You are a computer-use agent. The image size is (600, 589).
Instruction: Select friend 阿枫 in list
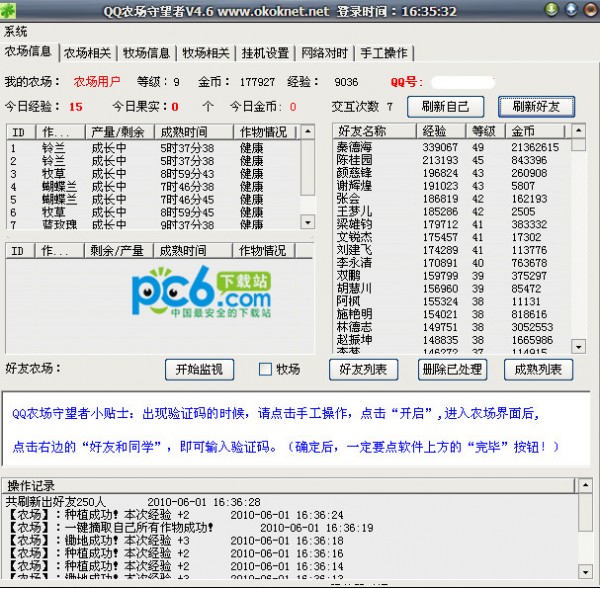pyautogui.click(x=452, y=301)
